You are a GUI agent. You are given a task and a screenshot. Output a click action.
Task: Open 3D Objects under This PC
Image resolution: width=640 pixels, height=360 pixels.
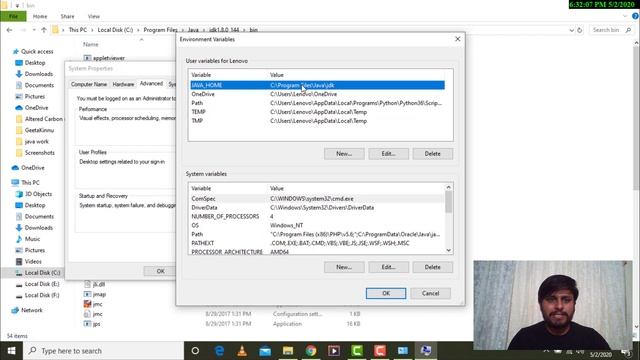[38, 194]
